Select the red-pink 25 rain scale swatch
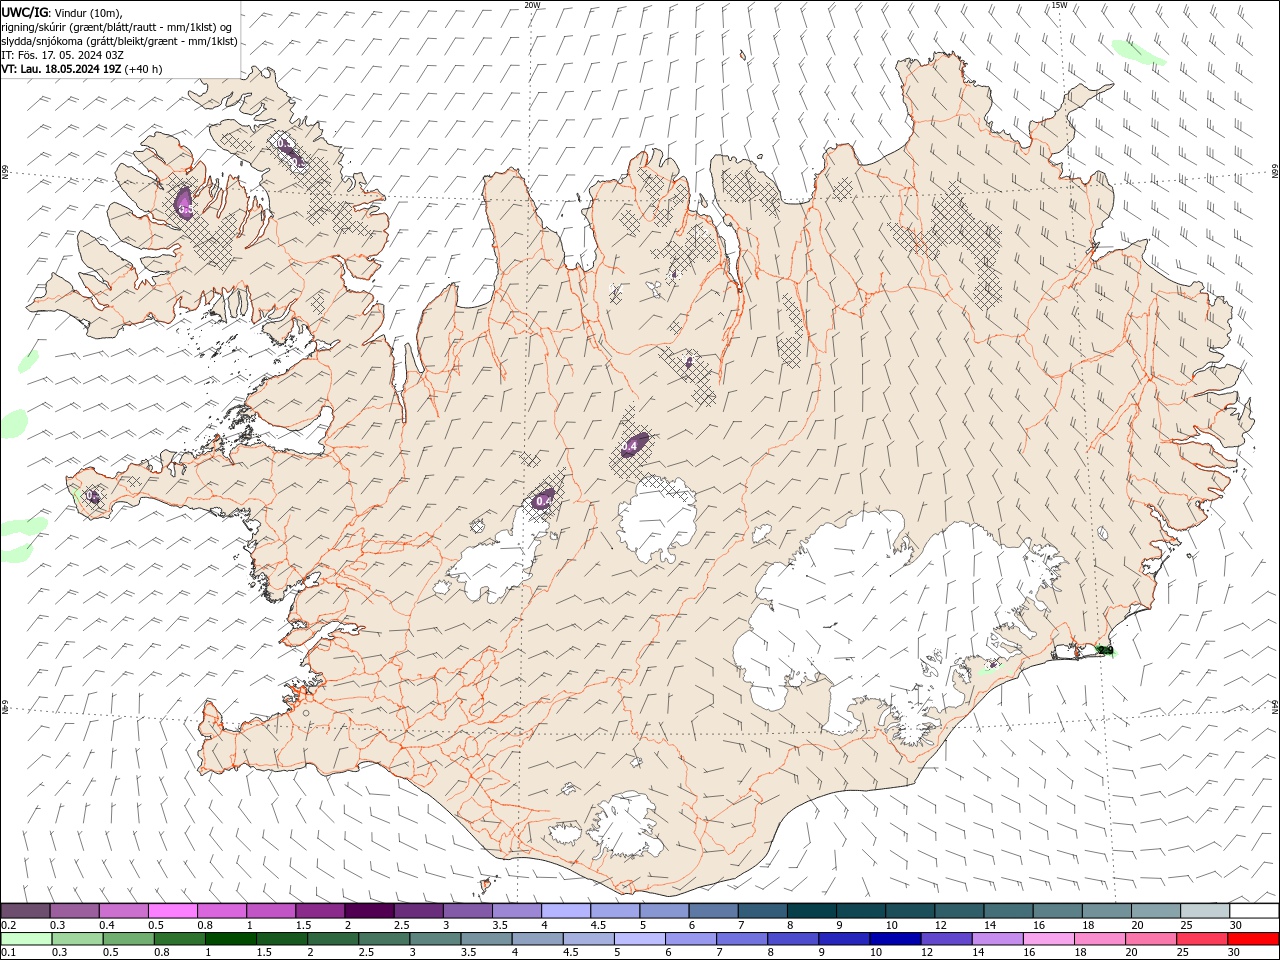The image size is (1280, 960). tap(1202, 939)
